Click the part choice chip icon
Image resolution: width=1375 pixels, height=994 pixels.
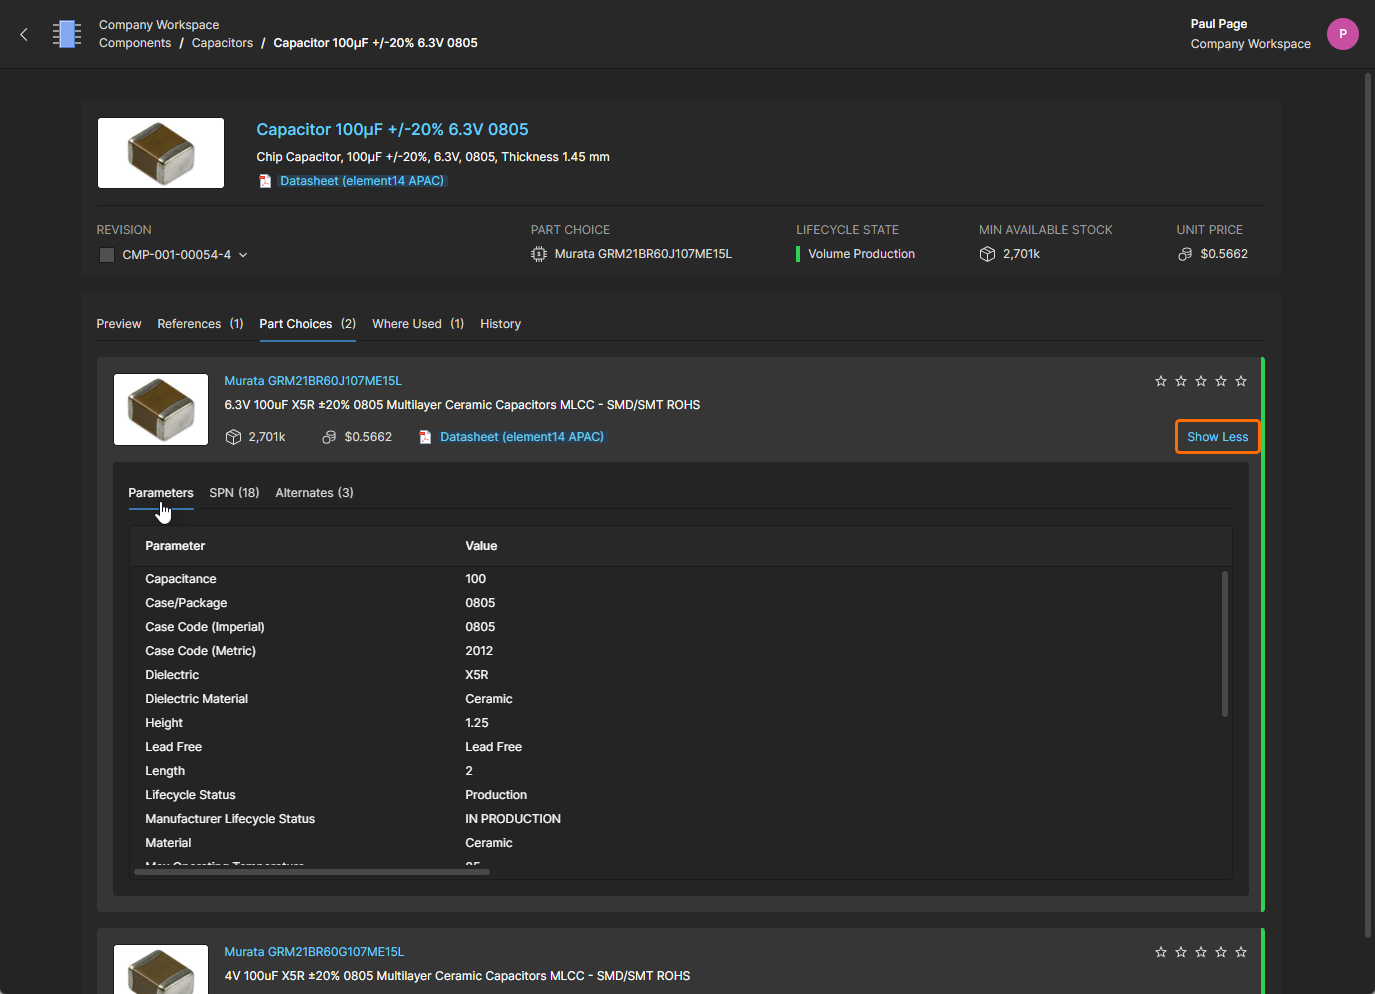[539, 254]
